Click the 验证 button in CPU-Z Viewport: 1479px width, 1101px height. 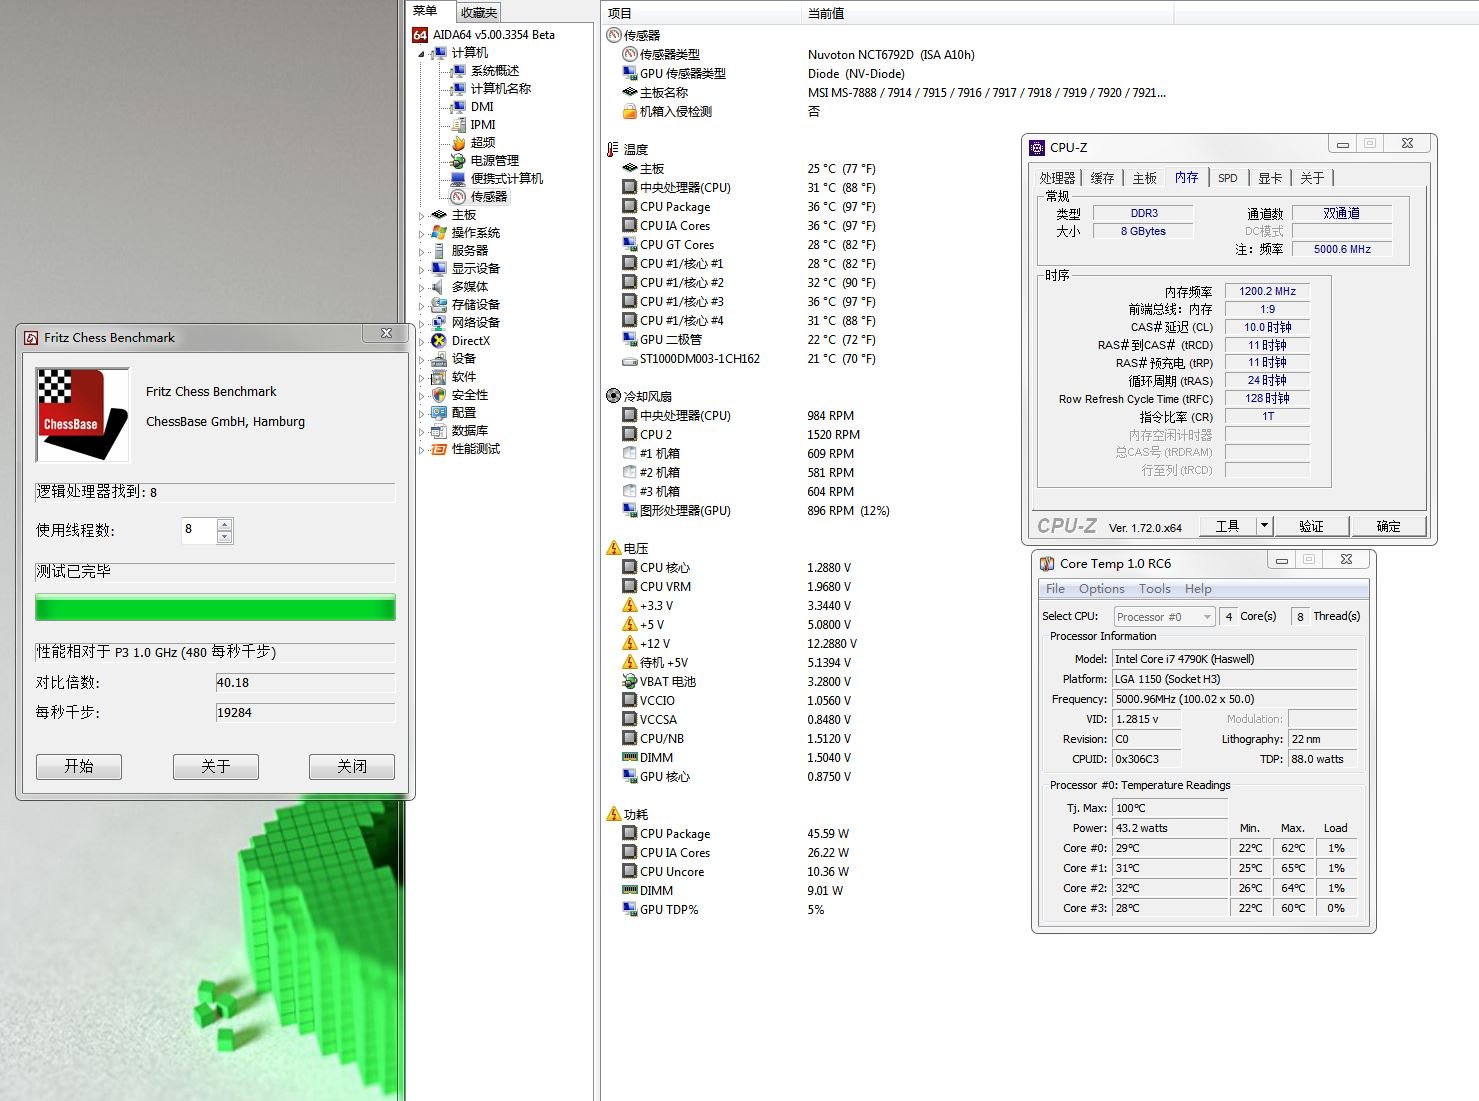(x=1311, y=526)
